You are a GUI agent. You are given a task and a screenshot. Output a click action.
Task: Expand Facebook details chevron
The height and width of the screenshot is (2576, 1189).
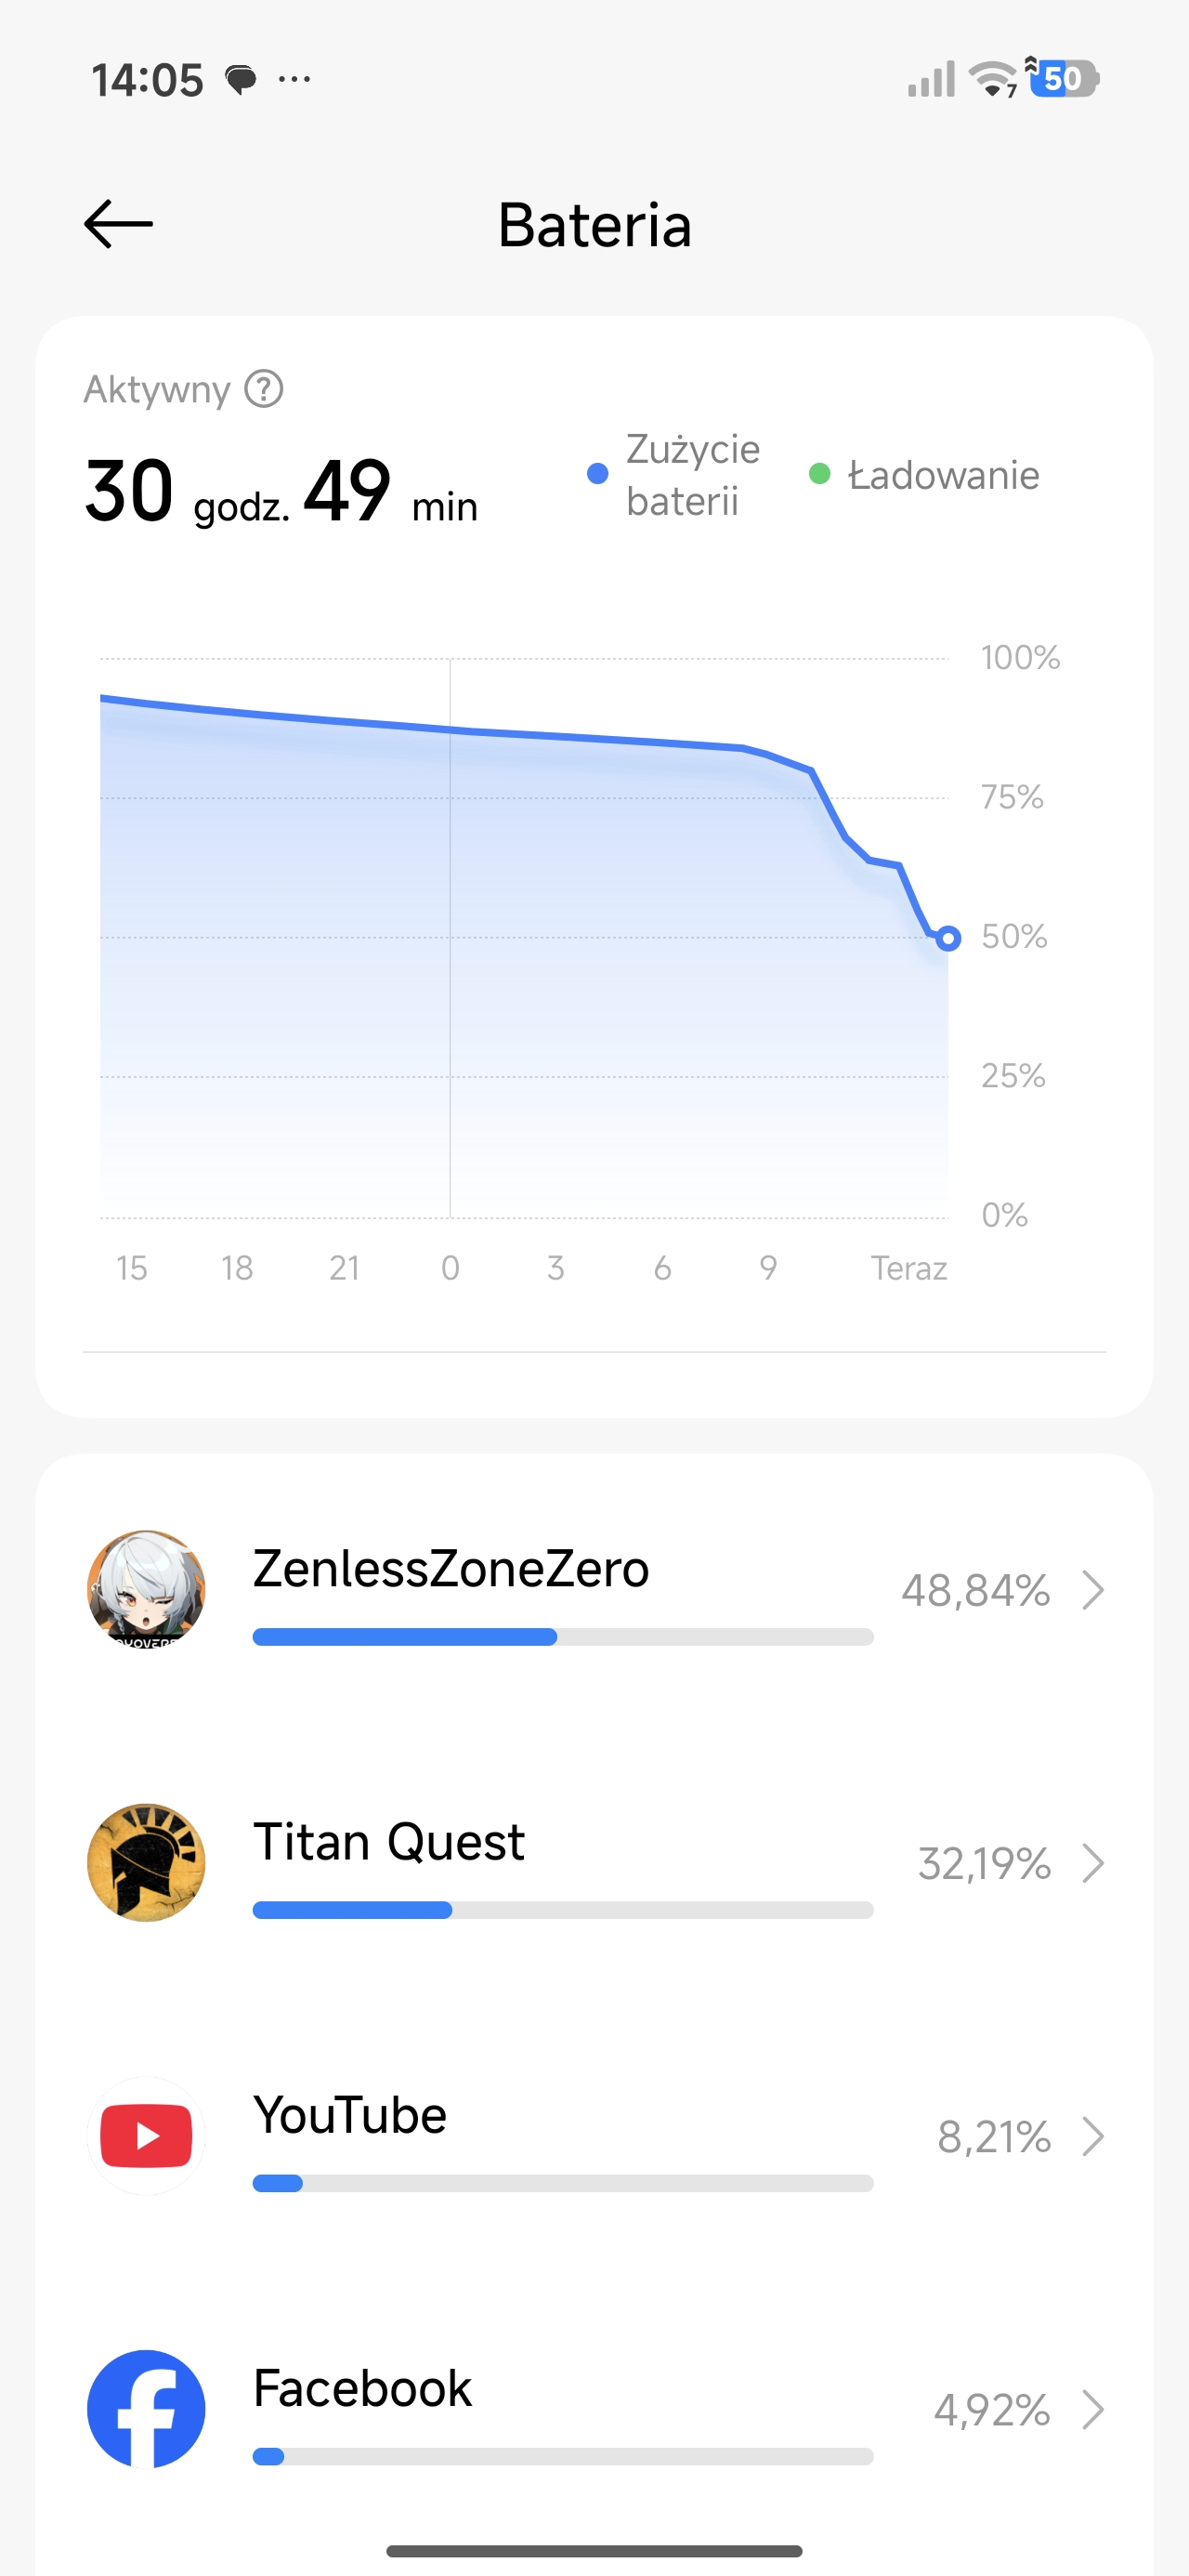[1093, 2410]
